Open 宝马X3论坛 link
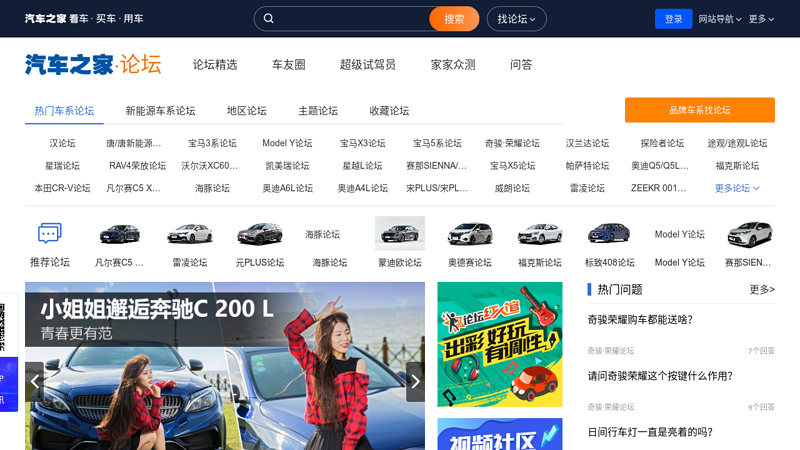Screen dimensions: 800x450 (362, 143)
